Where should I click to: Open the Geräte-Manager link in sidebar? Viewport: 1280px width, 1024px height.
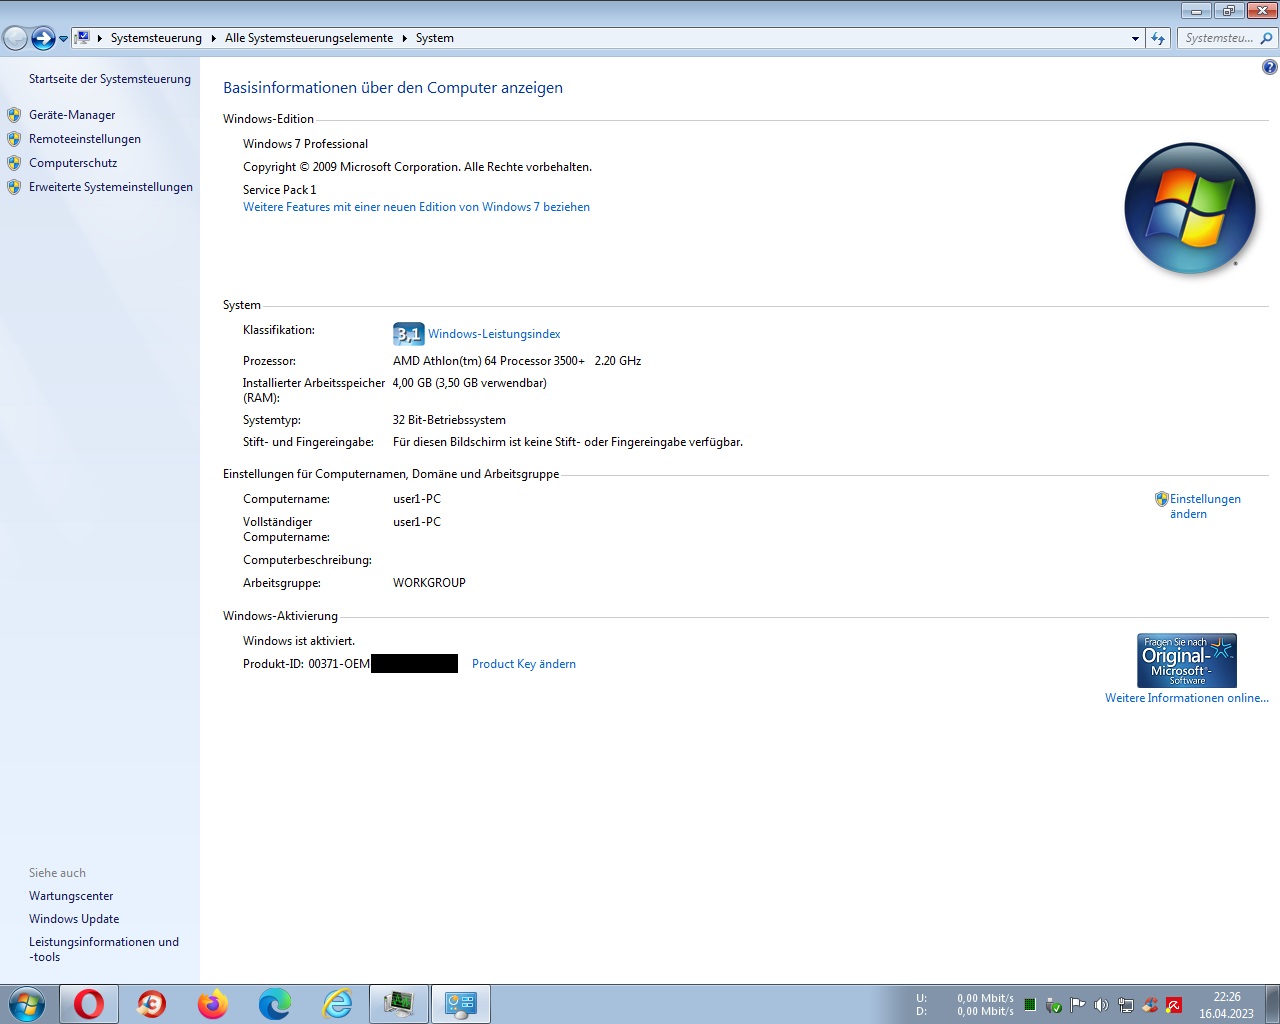point(72,115)
